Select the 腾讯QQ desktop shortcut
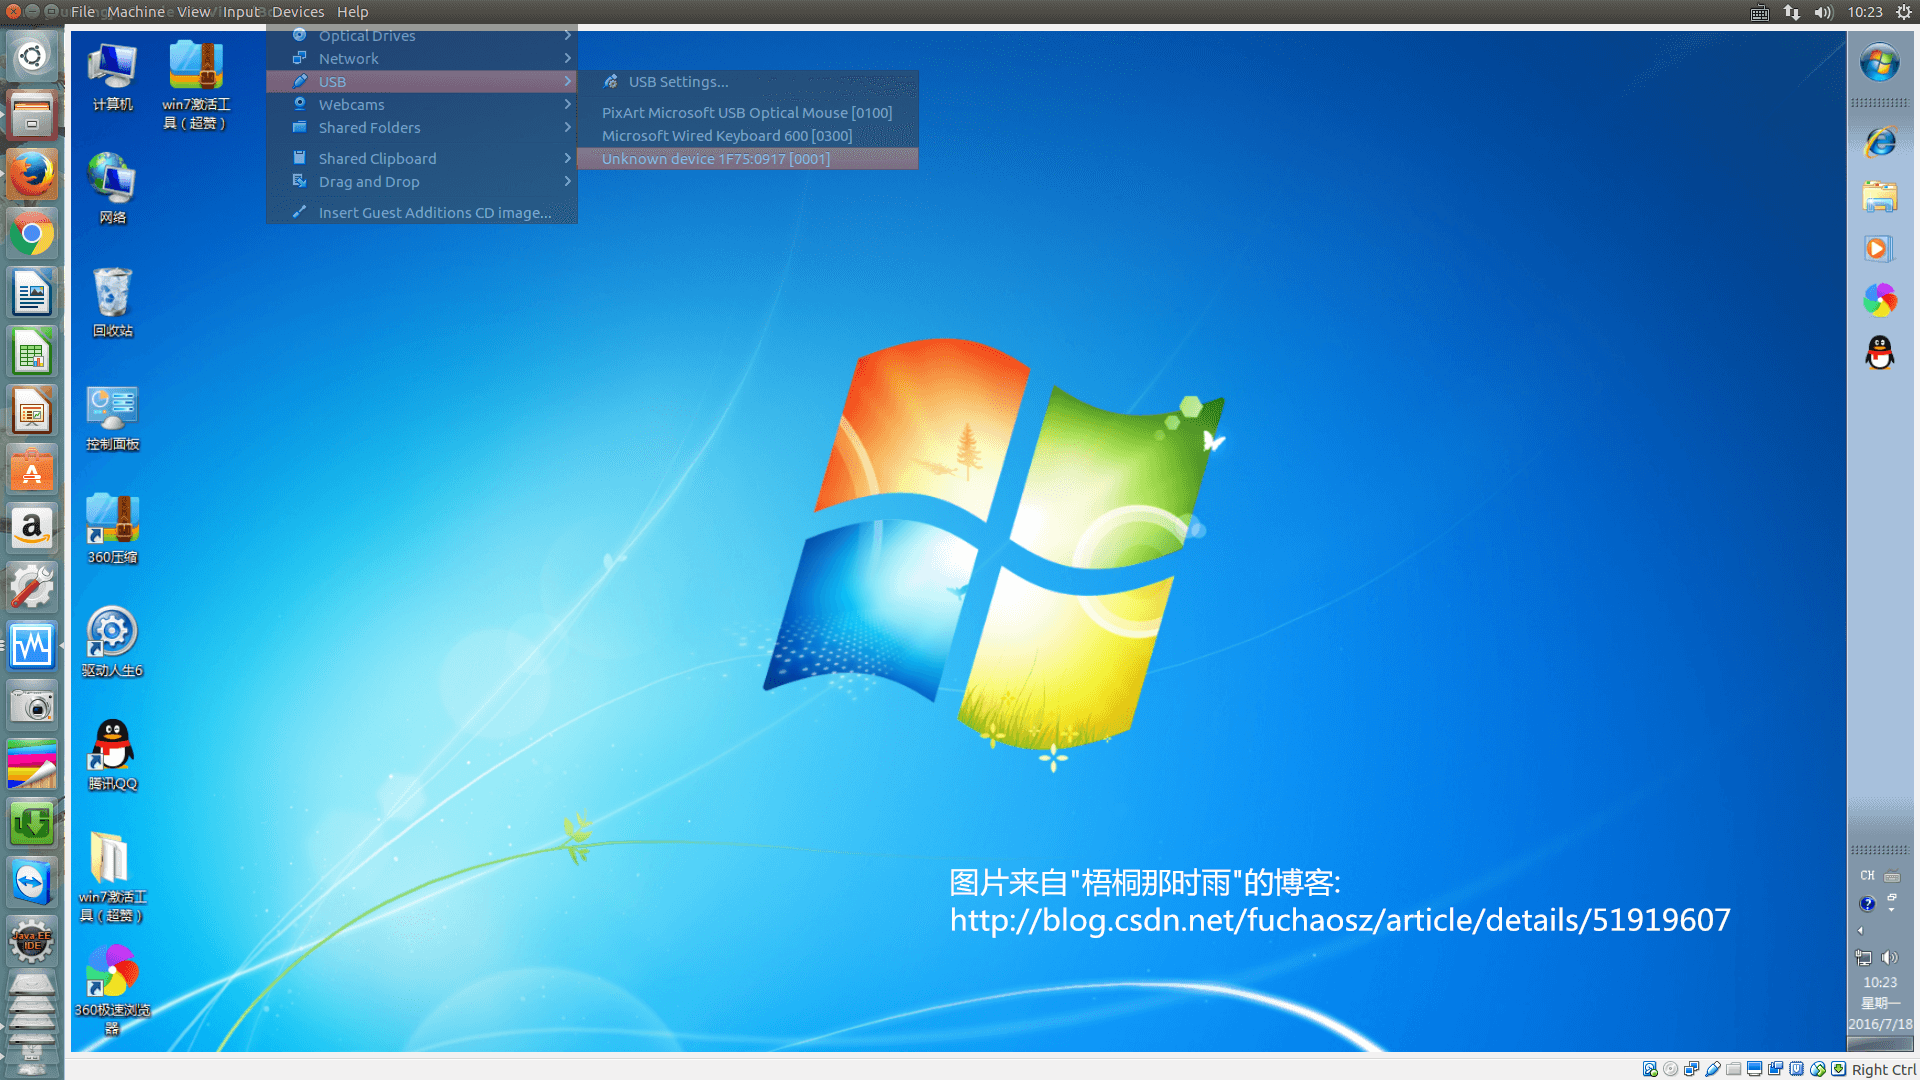Viewport: 1920px width, 1080px height. (x=112, y=755)
